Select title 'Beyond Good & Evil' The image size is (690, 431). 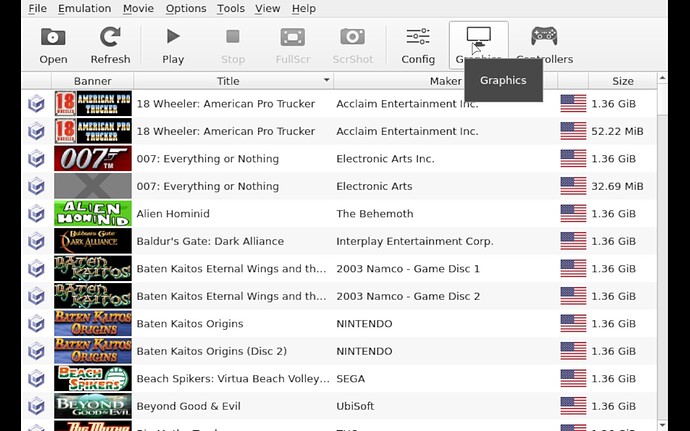point(188,406)
